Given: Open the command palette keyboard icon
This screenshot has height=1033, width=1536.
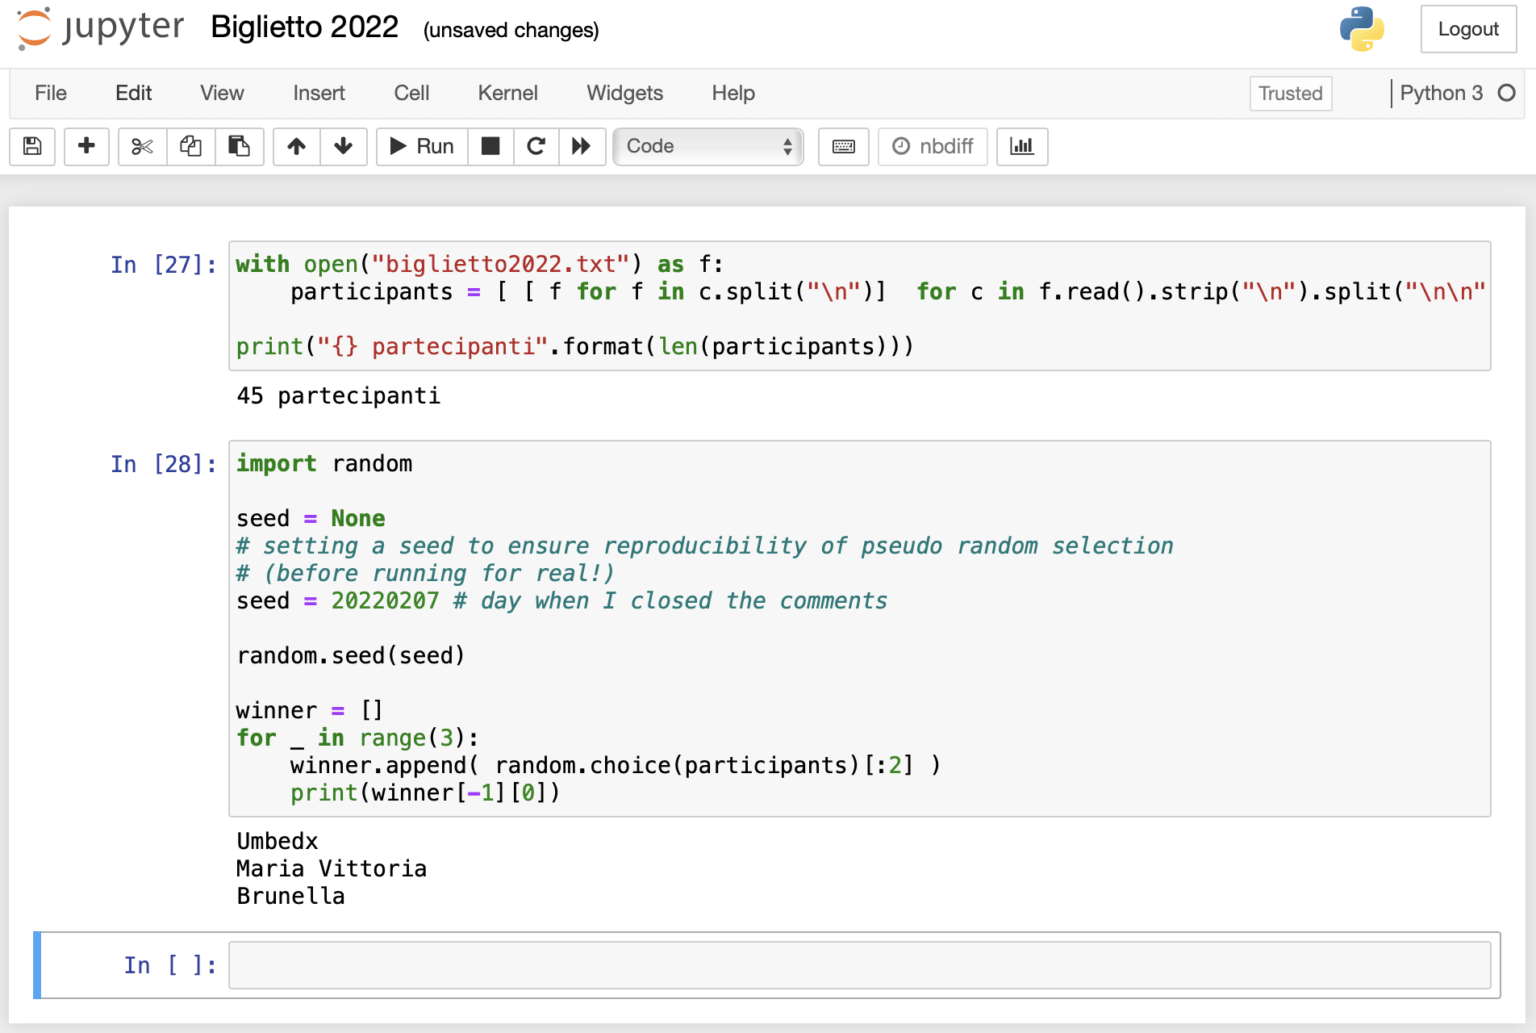Looking at the screenshot, I should pos(843,146).
